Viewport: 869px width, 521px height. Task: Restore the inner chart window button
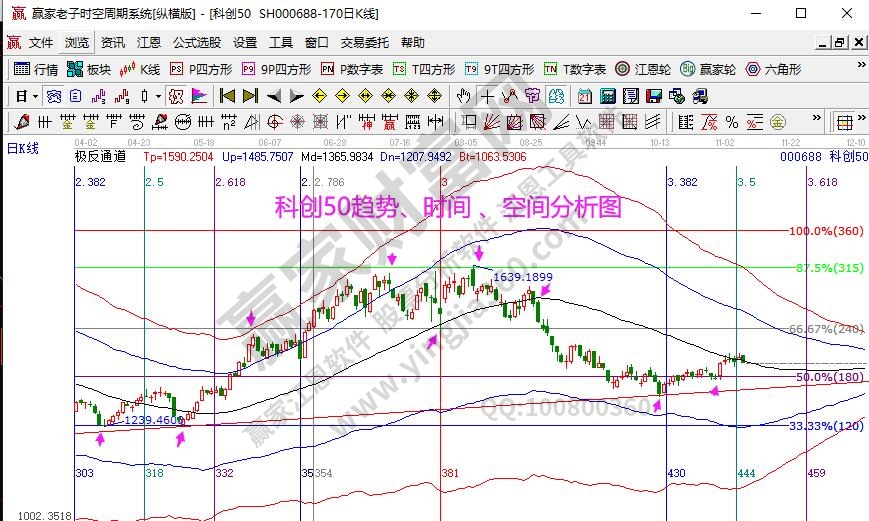[x=840, y=43]
